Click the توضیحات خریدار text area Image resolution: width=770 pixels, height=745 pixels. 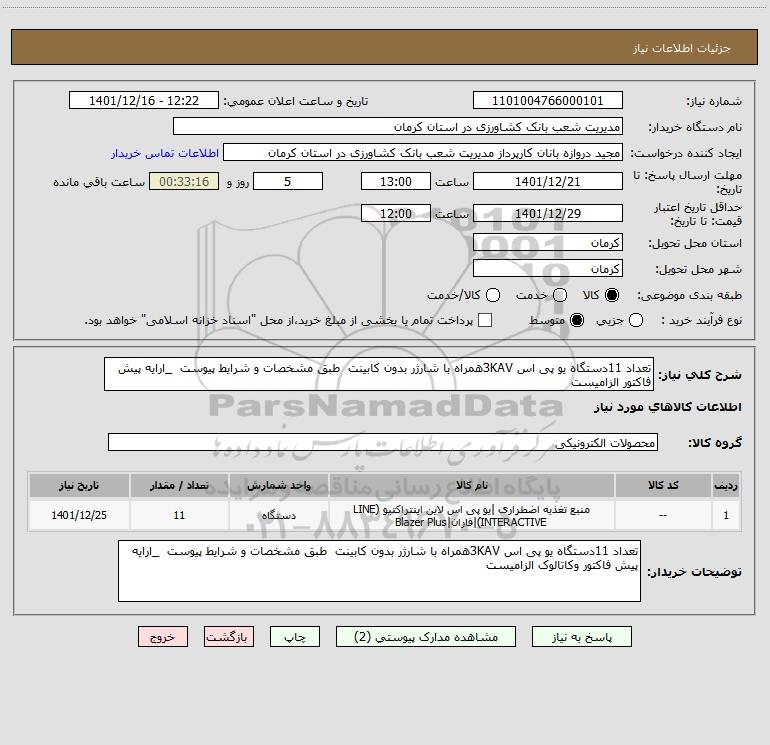click(x=379, y=571)
